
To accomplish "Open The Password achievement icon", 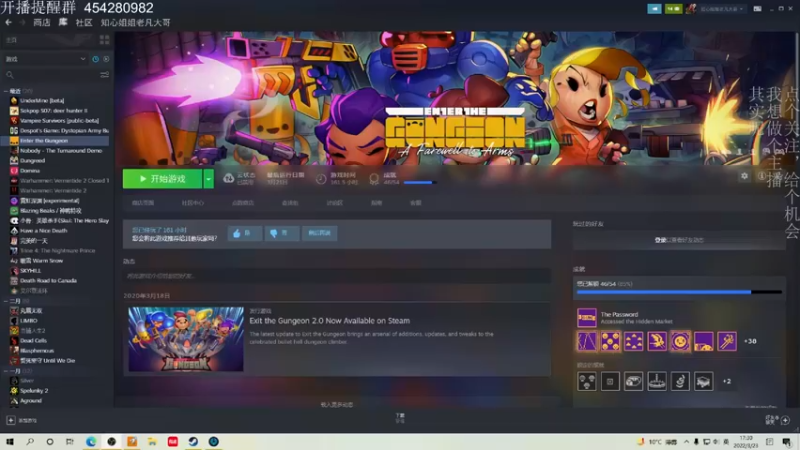I will (587, 317).
